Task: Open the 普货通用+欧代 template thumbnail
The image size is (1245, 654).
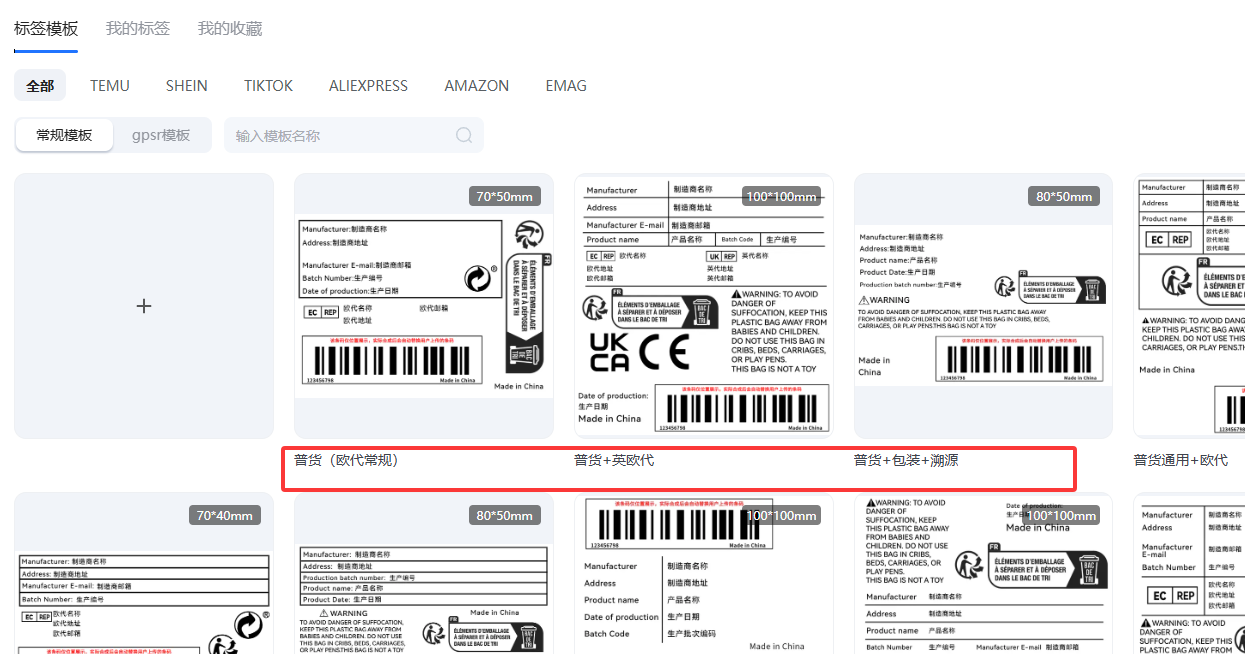Action: pos(1189,306)
